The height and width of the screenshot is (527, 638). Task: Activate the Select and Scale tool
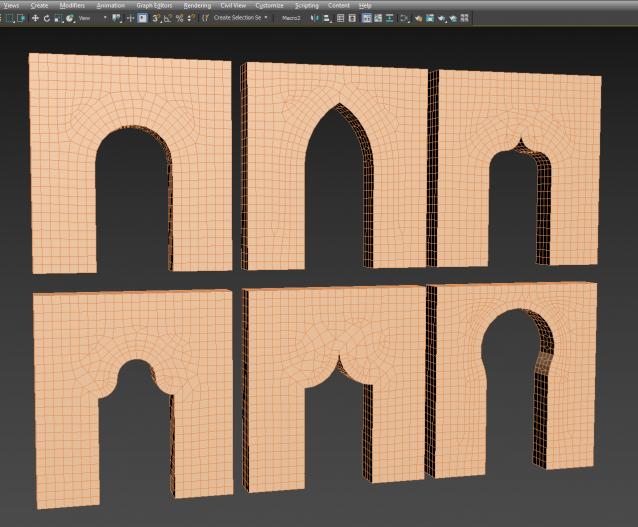(59, 18)
